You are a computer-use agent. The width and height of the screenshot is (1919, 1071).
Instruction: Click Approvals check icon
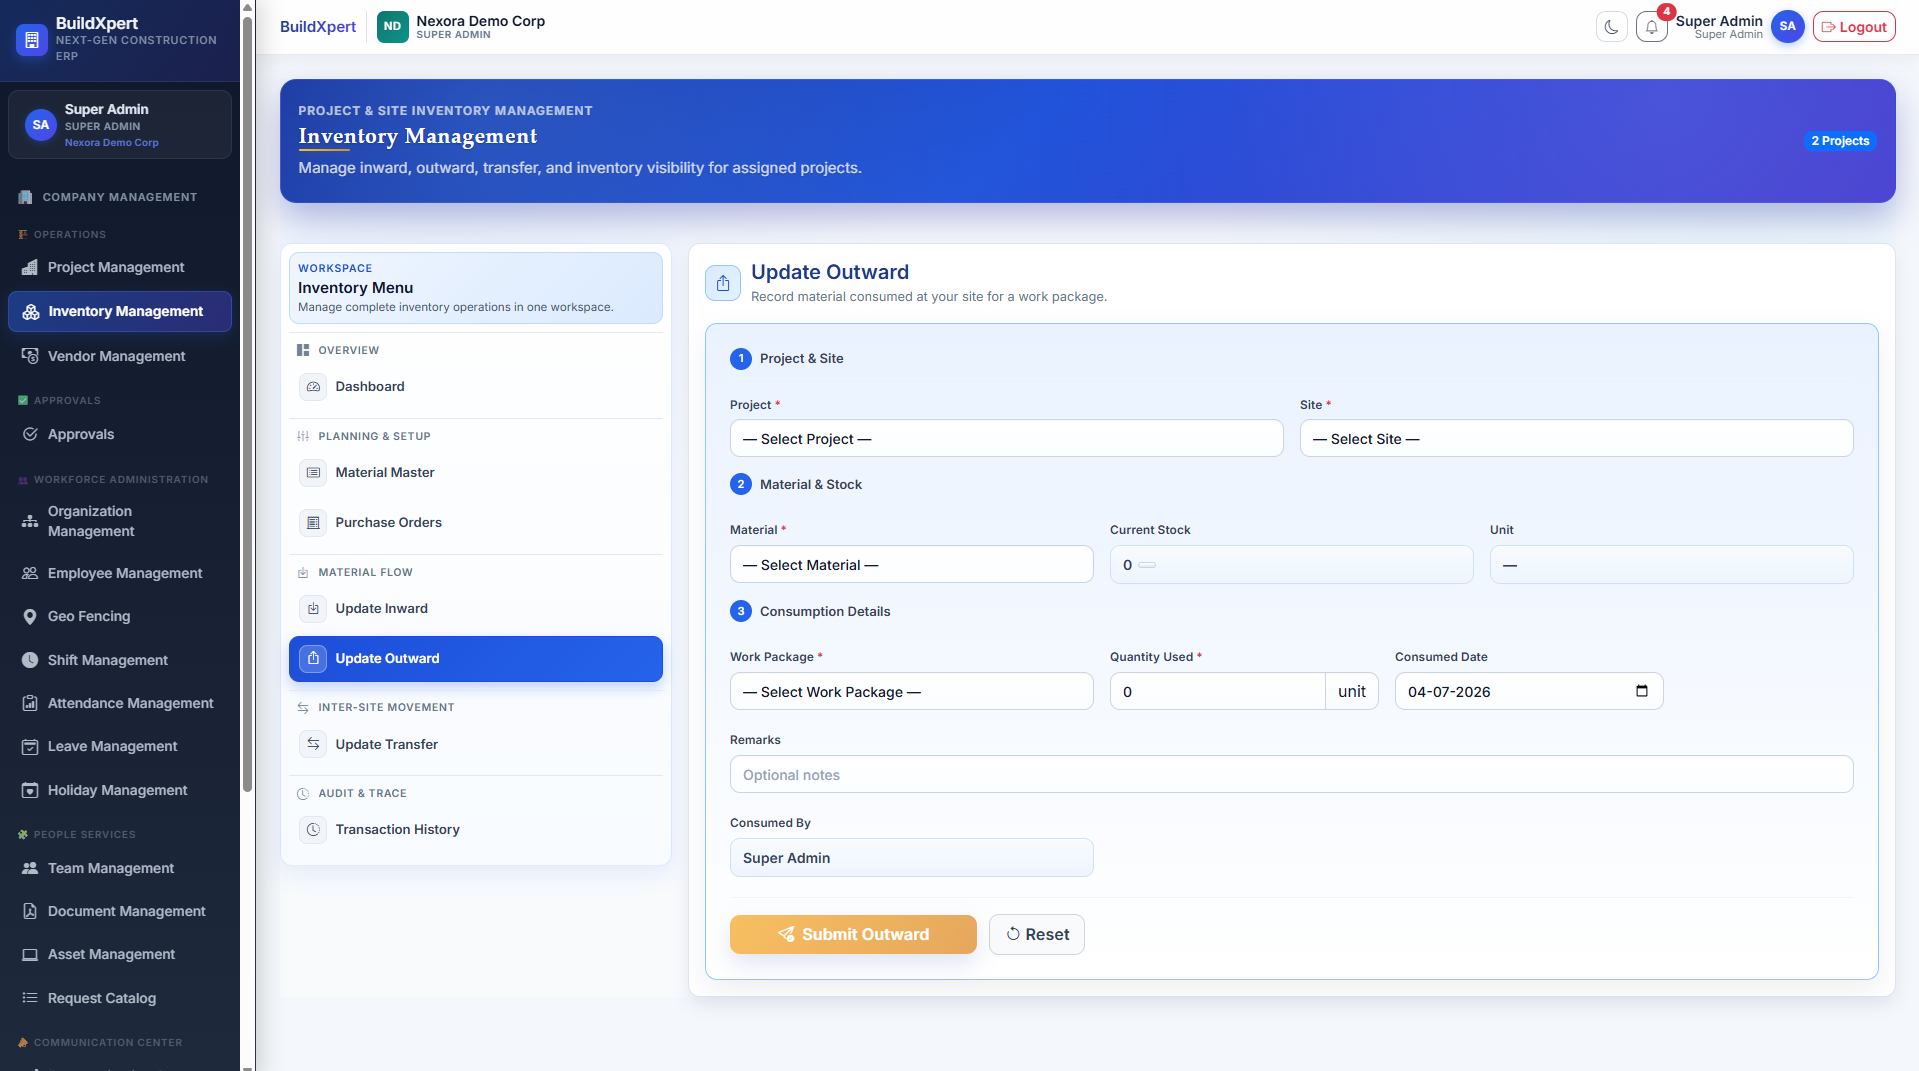click(x=30, y=434)
